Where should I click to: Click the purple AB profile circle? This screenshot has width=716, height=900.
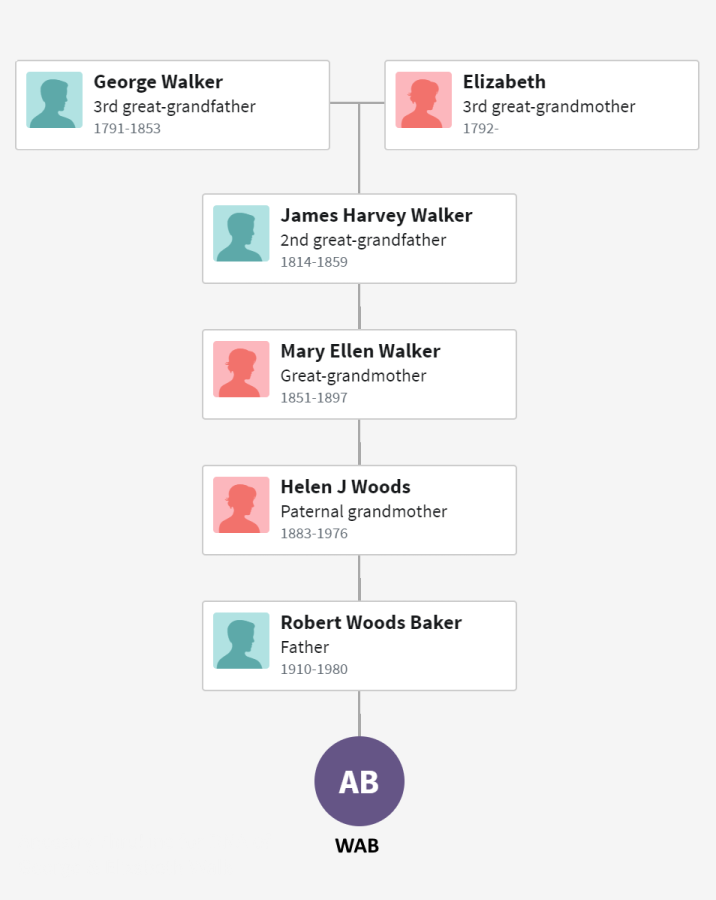359,781
